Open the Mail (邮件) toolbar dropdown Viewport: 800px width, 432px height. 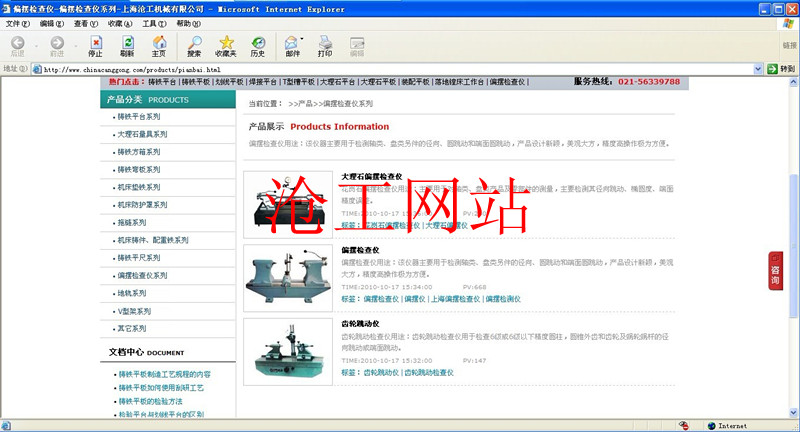pos(293,46)
